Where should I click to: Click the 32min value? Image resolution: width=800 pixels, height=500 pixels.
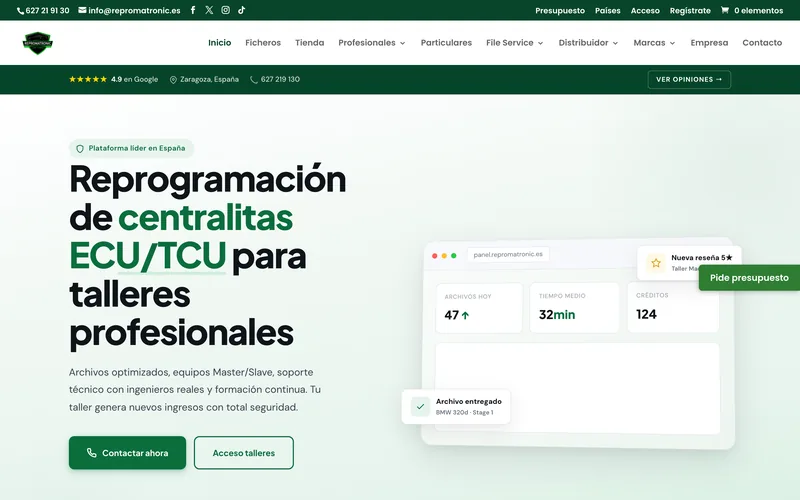(557, 315)
